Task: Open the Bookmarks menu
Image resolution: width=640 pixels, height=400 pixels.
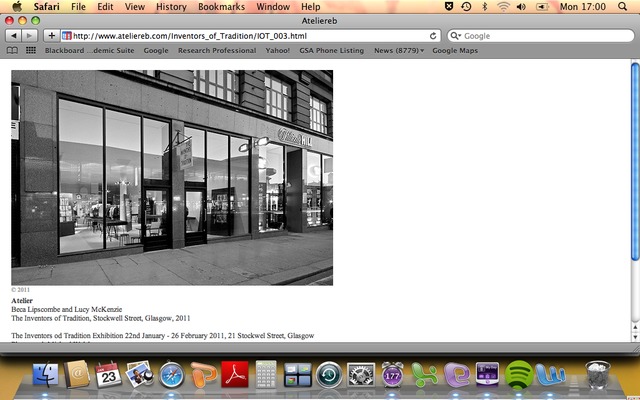Action: (220, 7)
